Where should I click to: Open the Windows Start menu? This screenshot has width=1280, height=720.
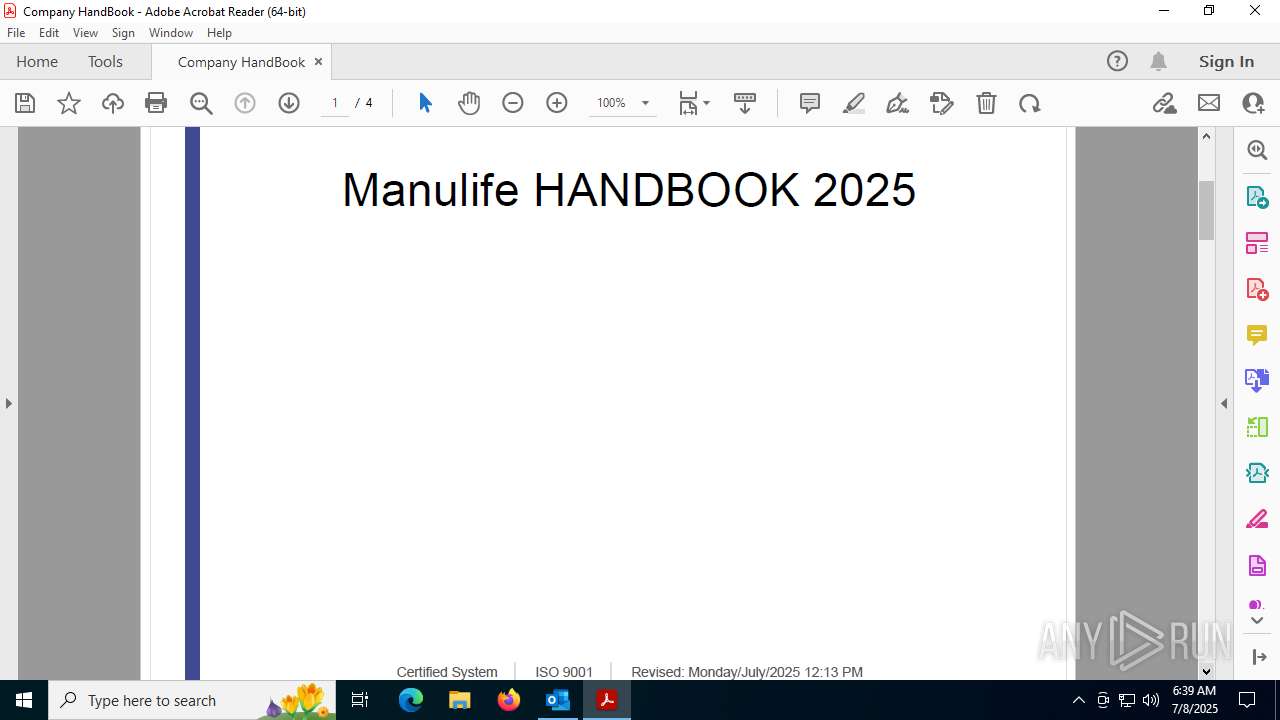click(x=24, y=700)
